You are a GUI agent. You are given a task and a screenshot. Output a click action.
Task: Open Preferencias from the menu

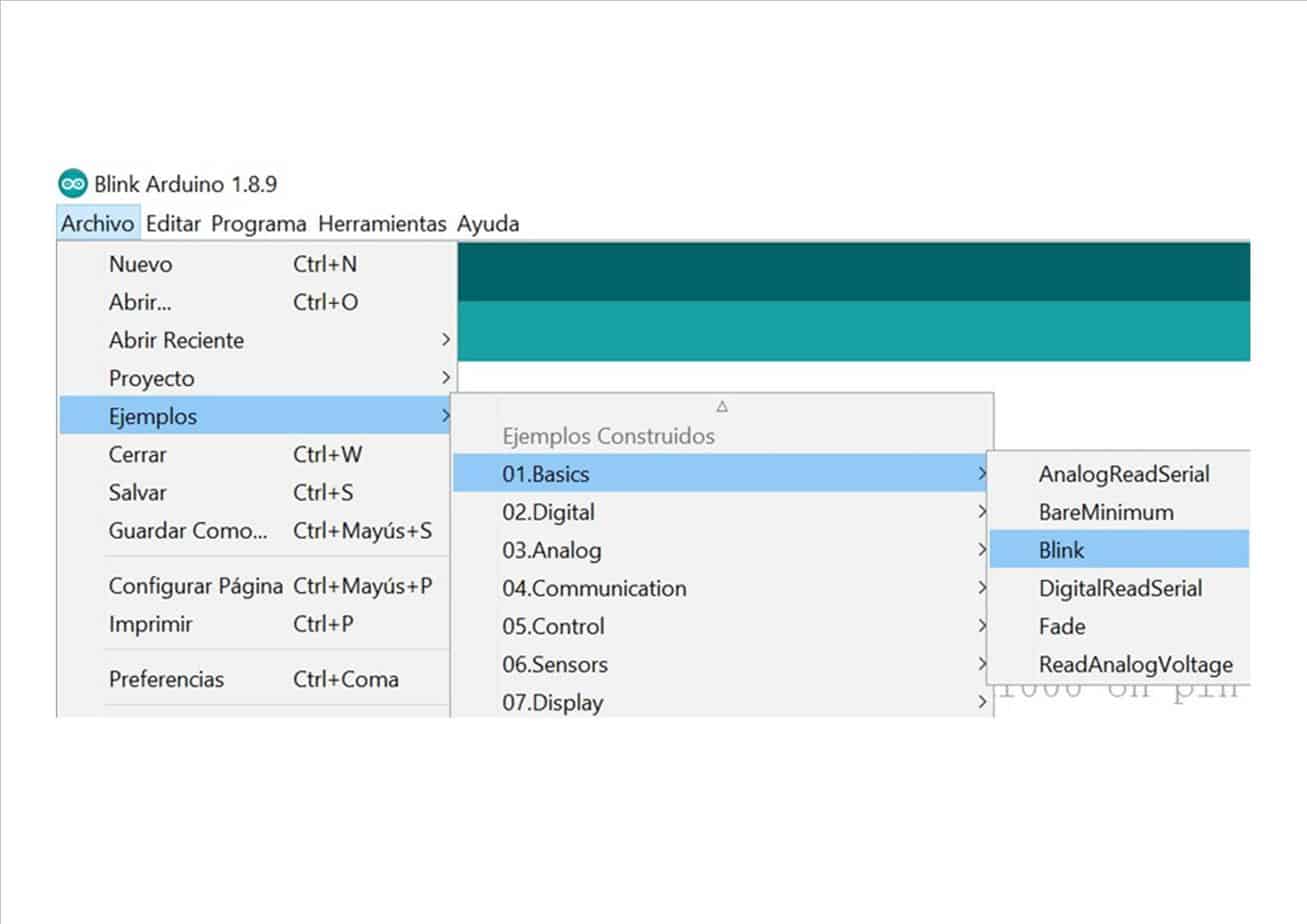pos(166,680)
